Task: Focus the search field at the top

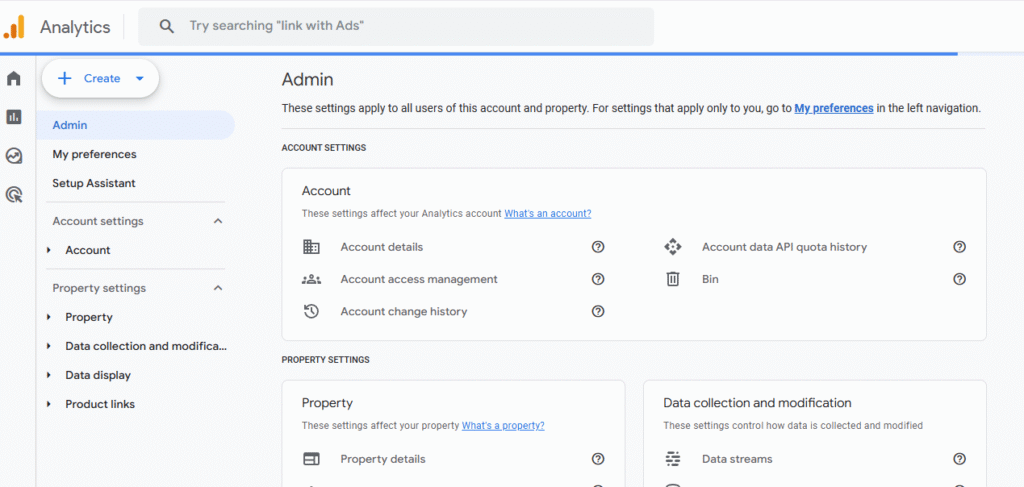Action: (x=396, y=27)
